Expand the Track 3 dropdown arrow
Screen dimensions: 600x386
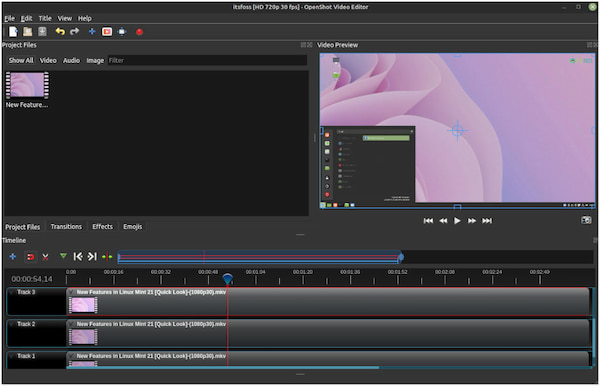12,293
